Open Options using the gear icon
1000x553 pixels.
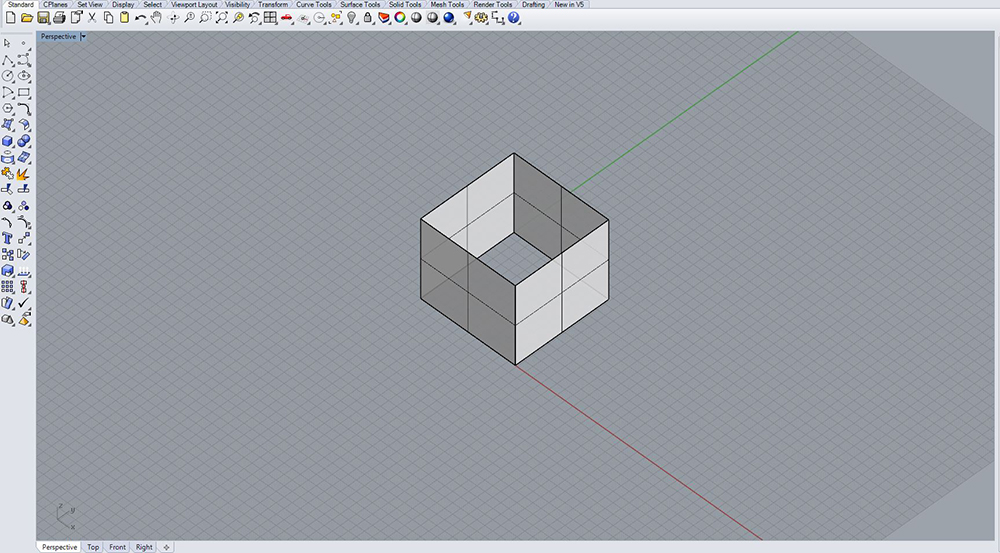(x=482, y=18)
